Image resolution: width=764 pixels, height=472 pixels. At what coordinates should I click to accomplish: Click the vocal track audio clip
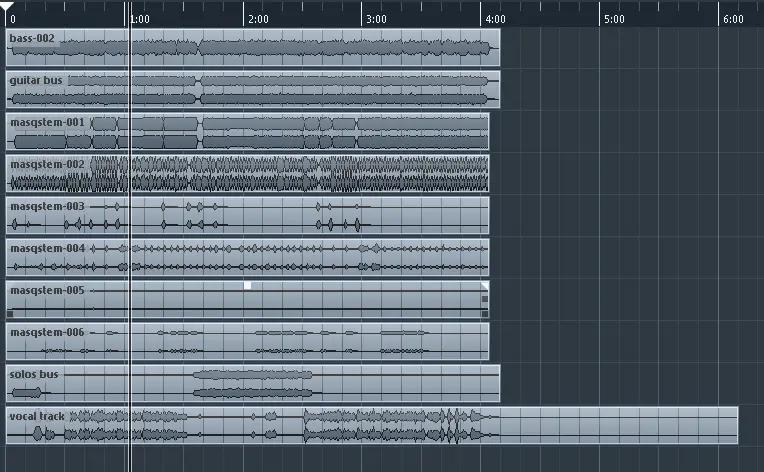pos(372,425)
